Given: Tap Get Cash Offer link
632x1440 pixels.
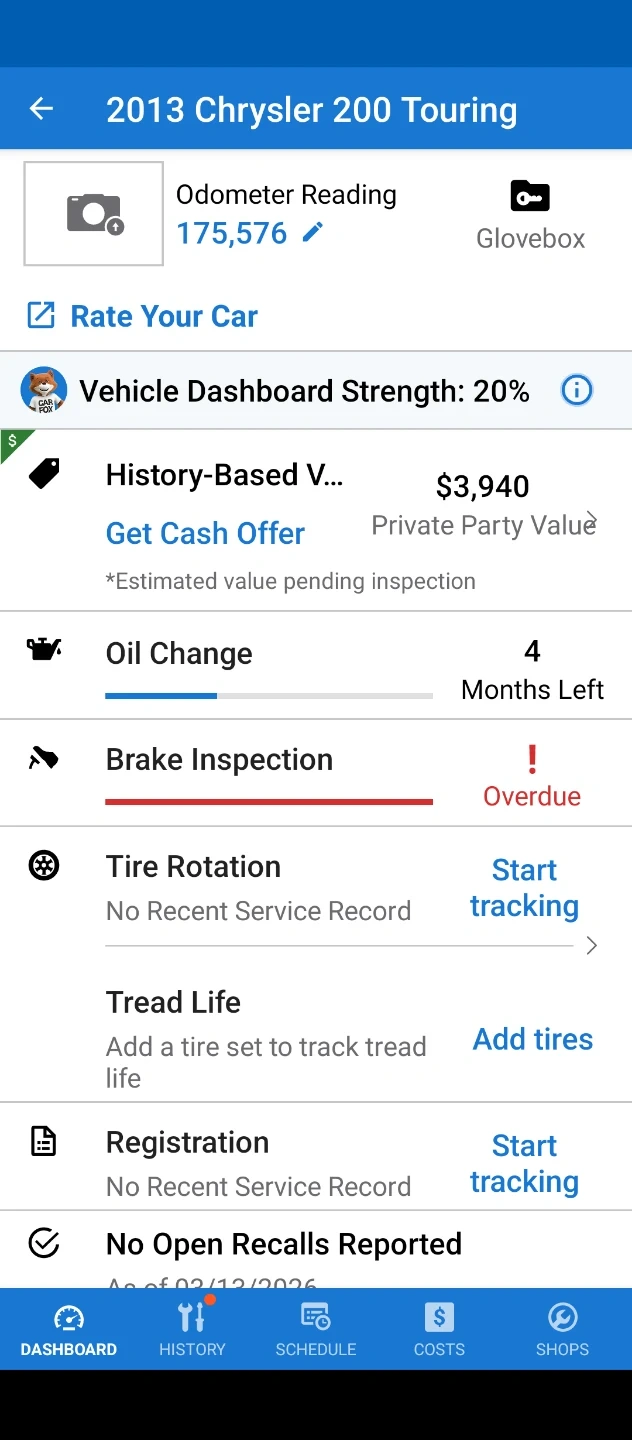Looking at the screenshot, I should coord(205,533).
